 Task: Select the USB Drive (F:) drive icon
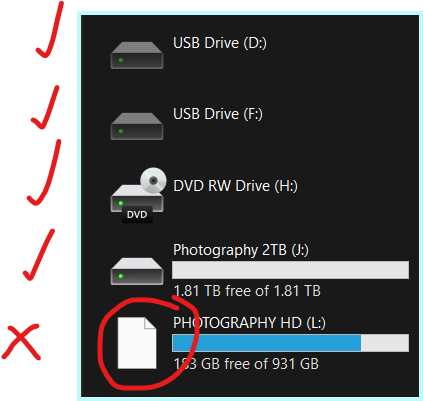(137, 126)
